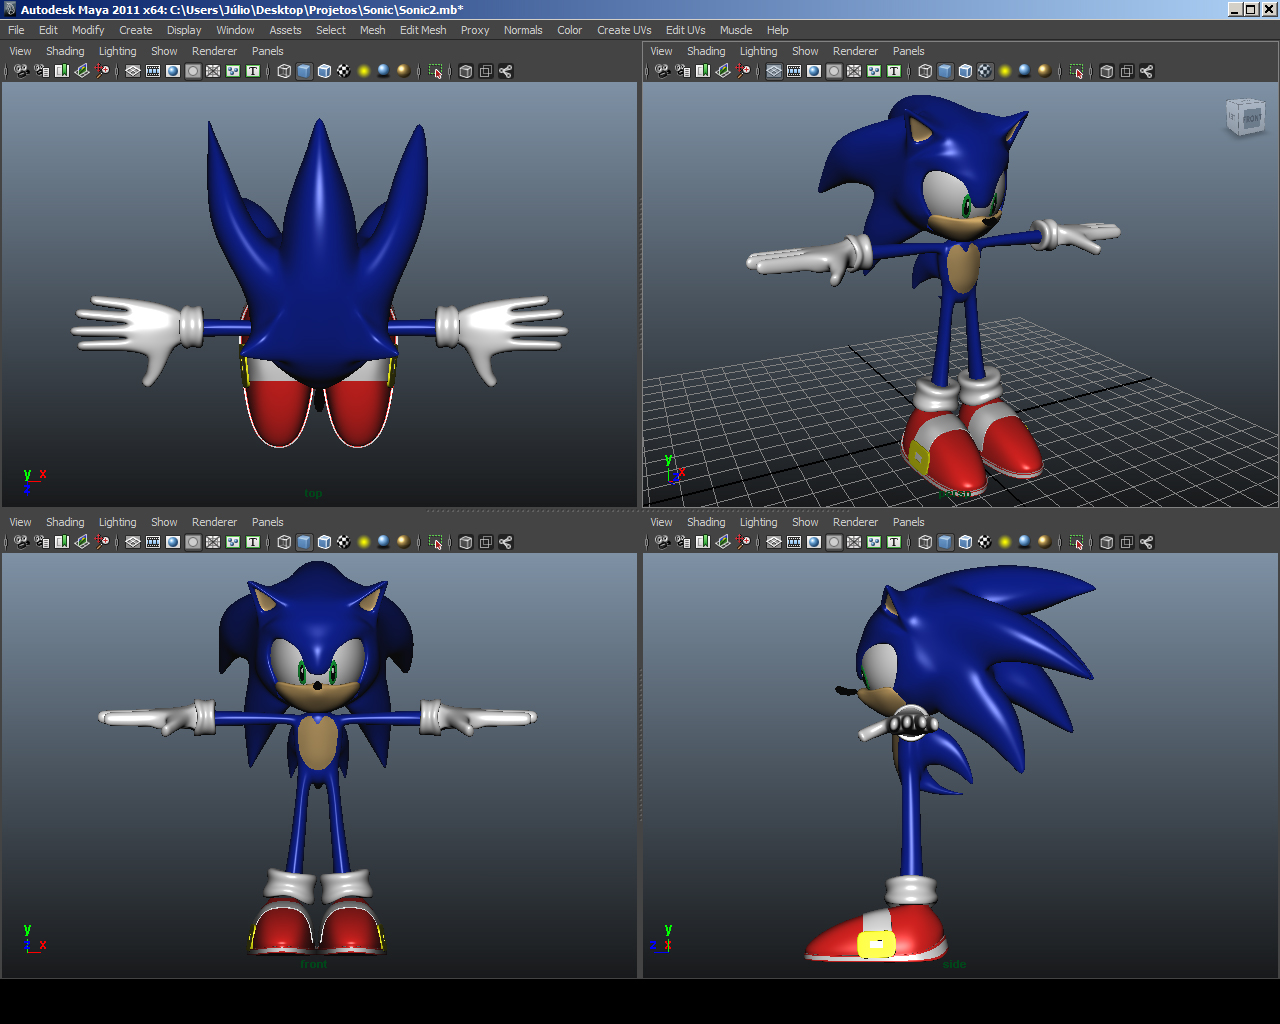Toggle X-Ray Active Components in top view toolbar

click(x=485, y=71)
